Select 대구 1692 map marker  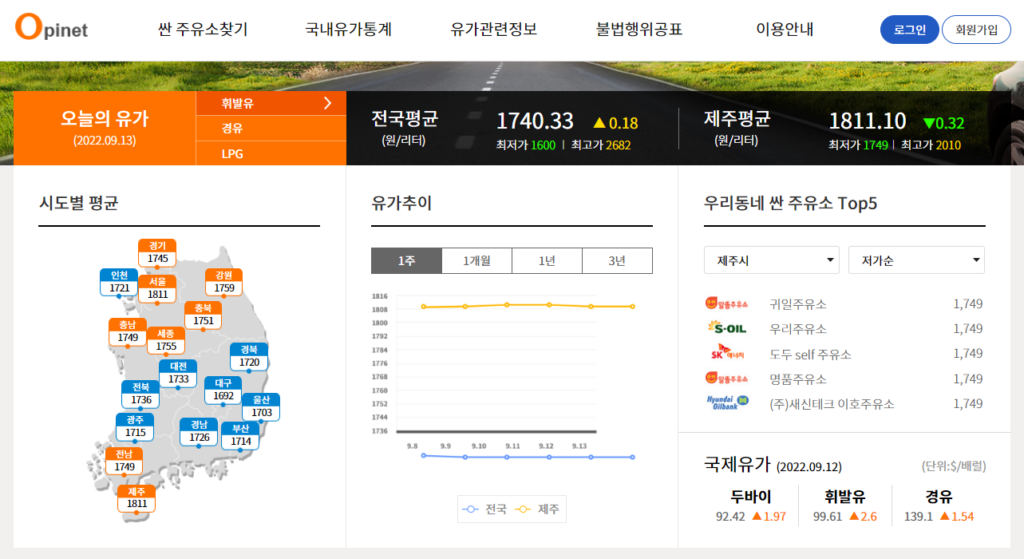pyautogui.click(x=223, y=390)
